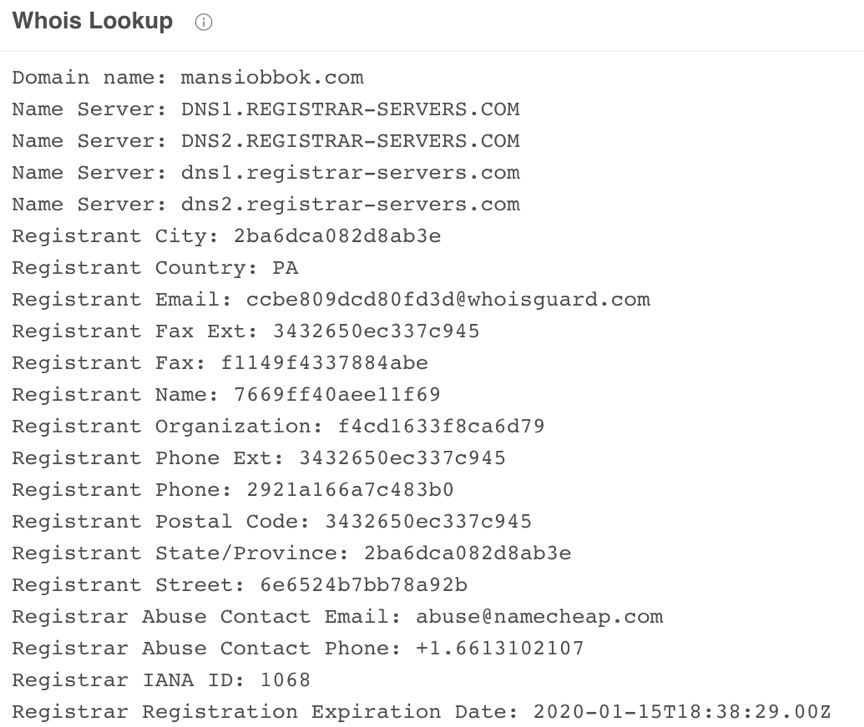Click the Registrant Country PA line
864x727 pixels.
point(155,268)
